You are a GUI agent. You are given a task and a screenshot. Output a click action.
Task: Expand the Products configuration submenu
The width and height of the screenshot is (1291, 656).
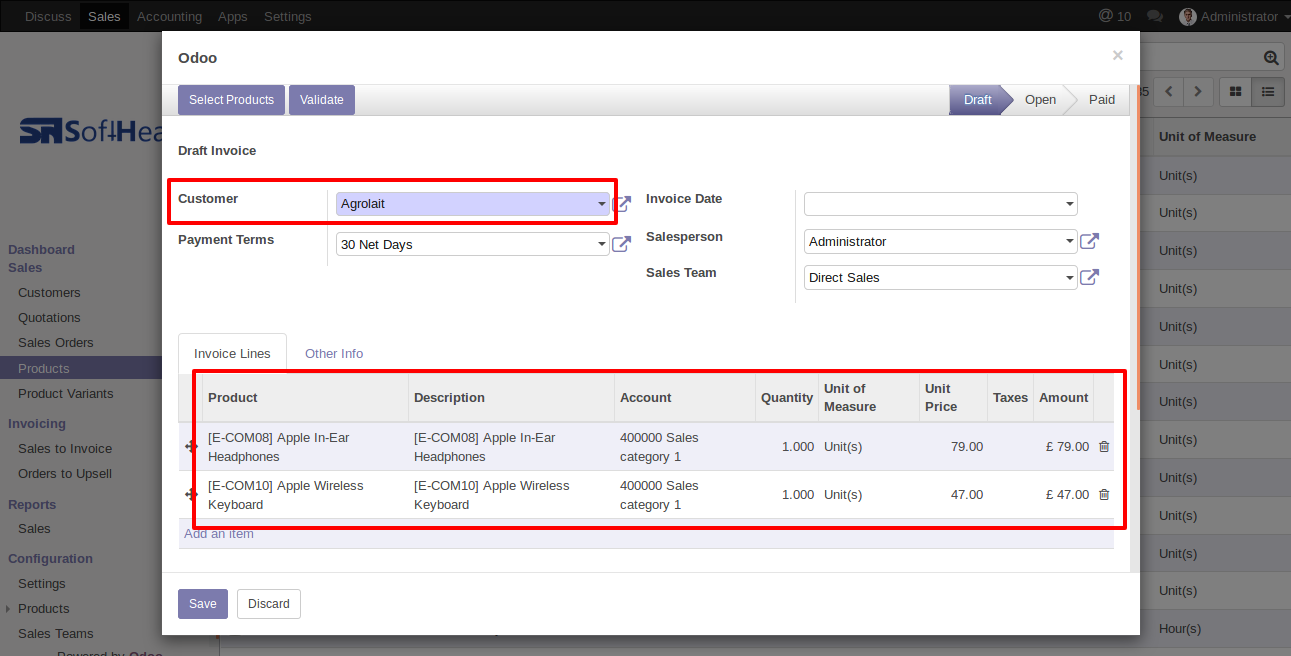(44, 609)
